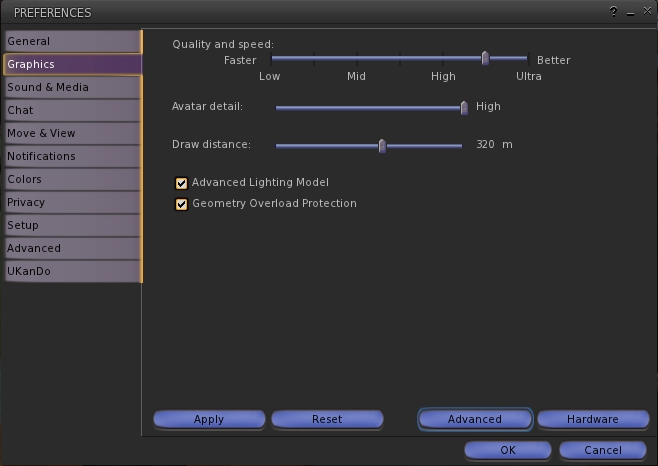
Task: Select the UKanDo tab
Action: pyautogui.click(x=72, y=271)
